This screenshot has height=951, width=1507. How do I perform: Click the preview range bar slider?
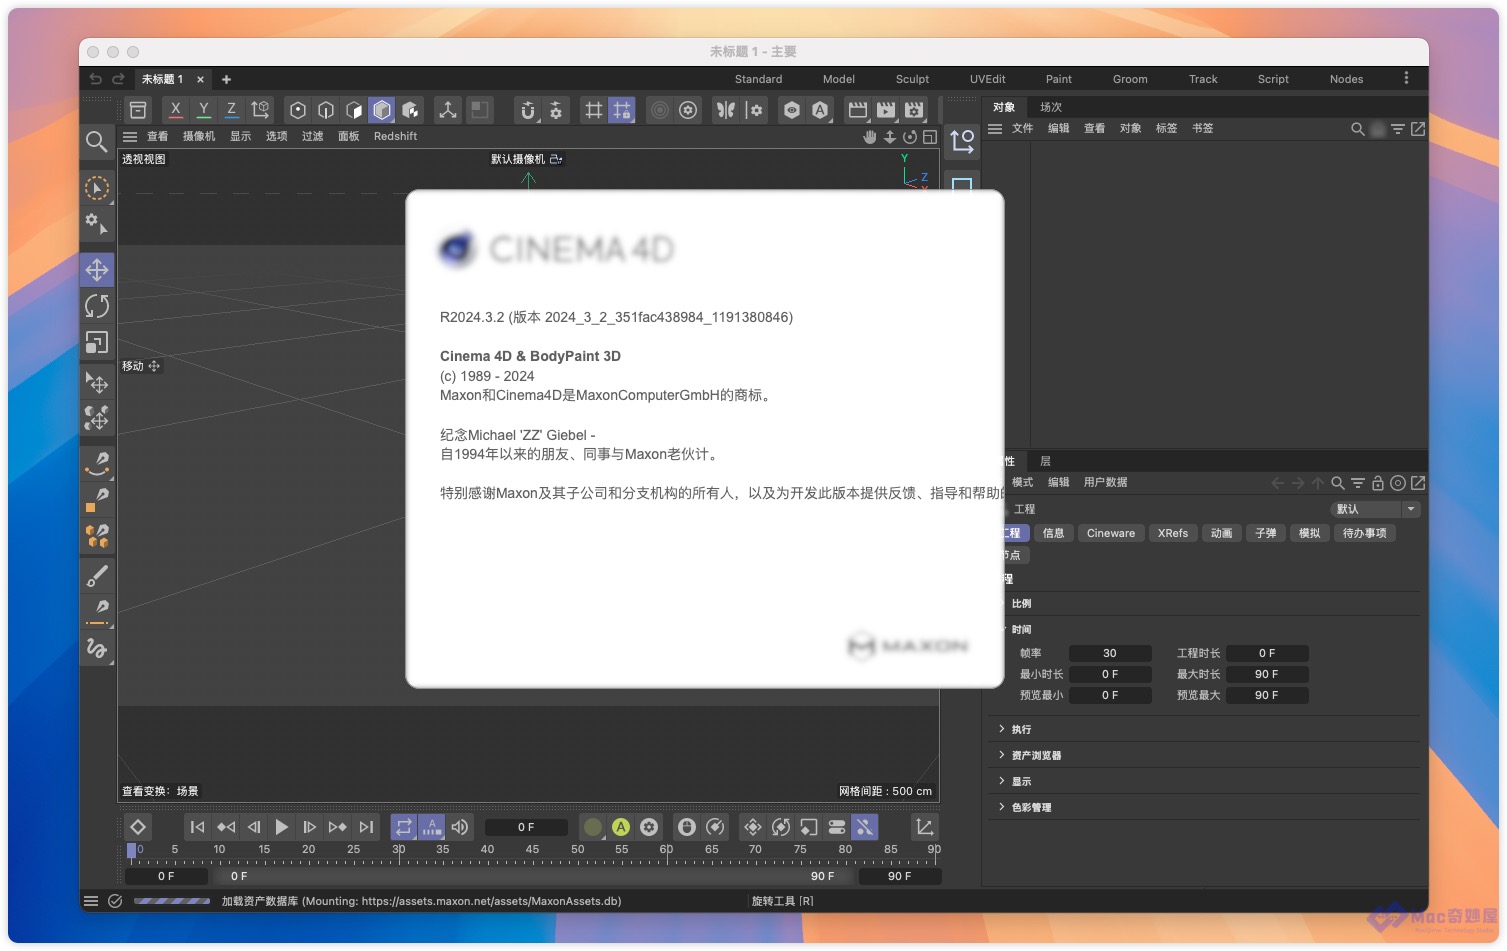point(534,876)
